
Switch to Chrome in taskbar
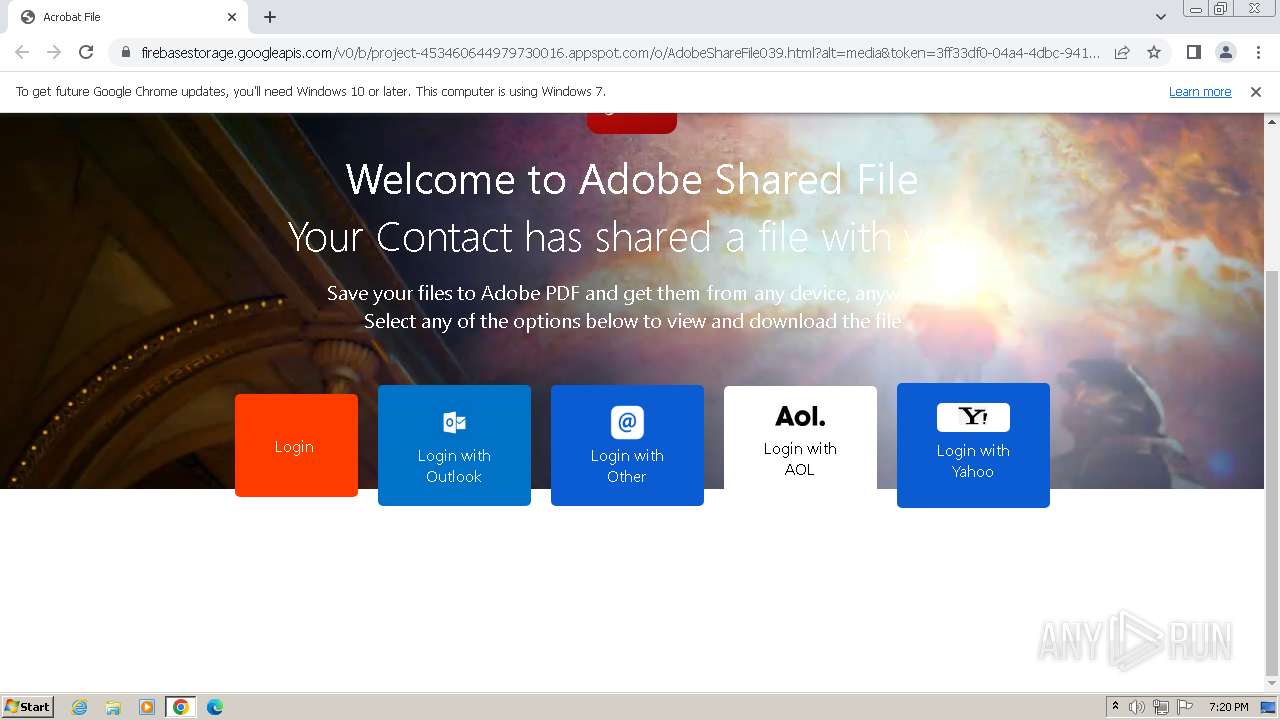point(181,707)
